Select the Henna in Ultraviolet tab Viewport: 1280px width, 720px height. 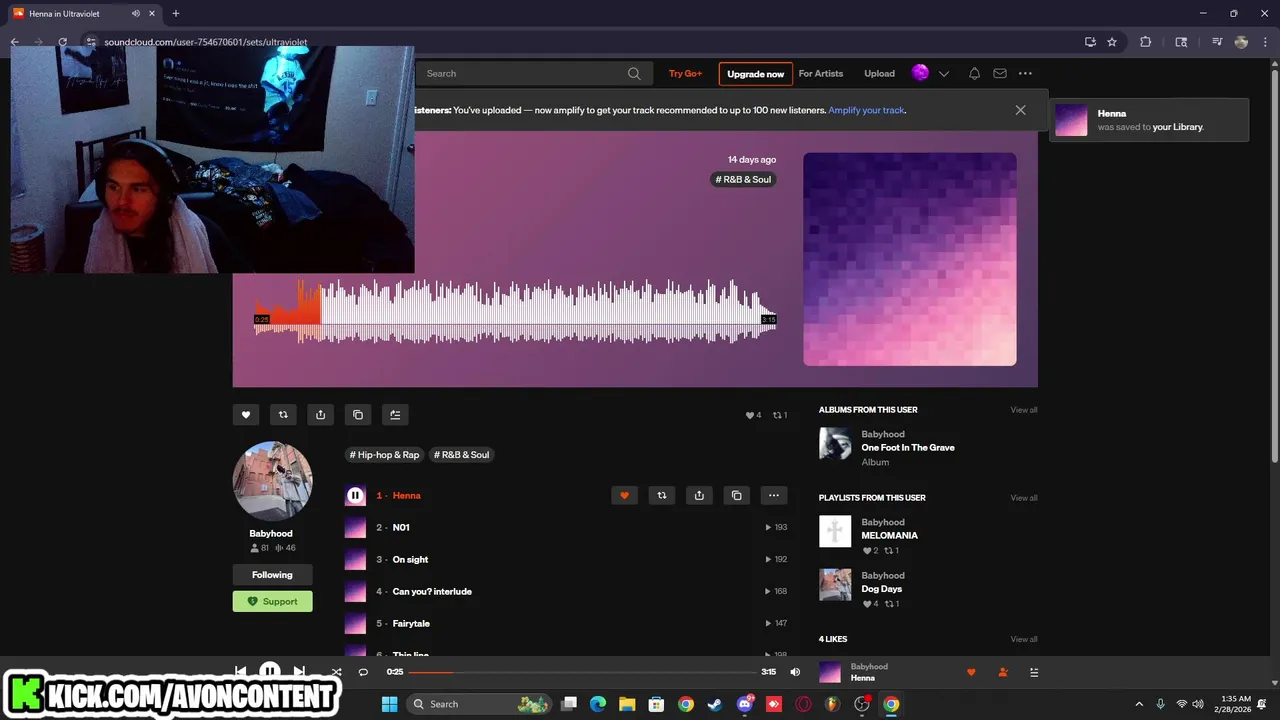pos(82,13)
